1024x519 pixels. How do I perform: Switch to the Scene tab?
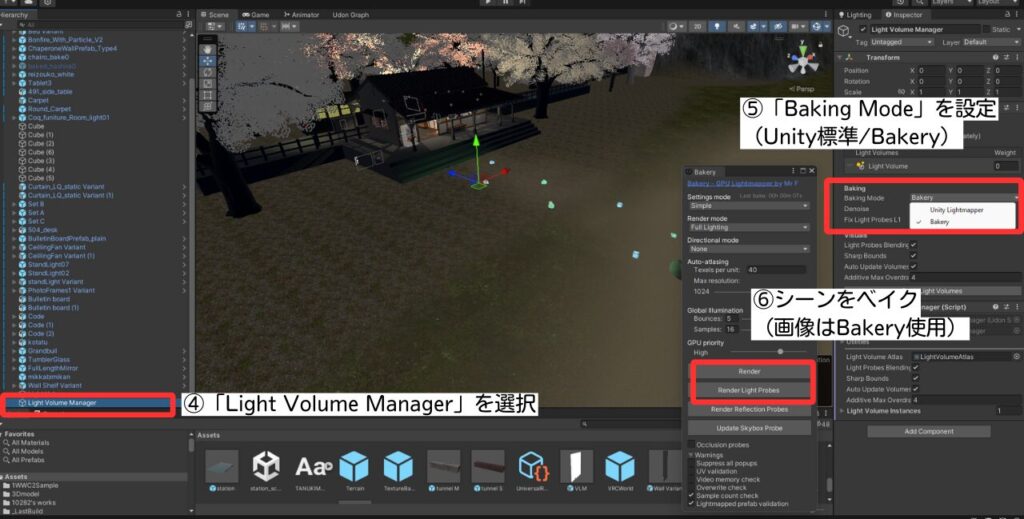(214, 14)
